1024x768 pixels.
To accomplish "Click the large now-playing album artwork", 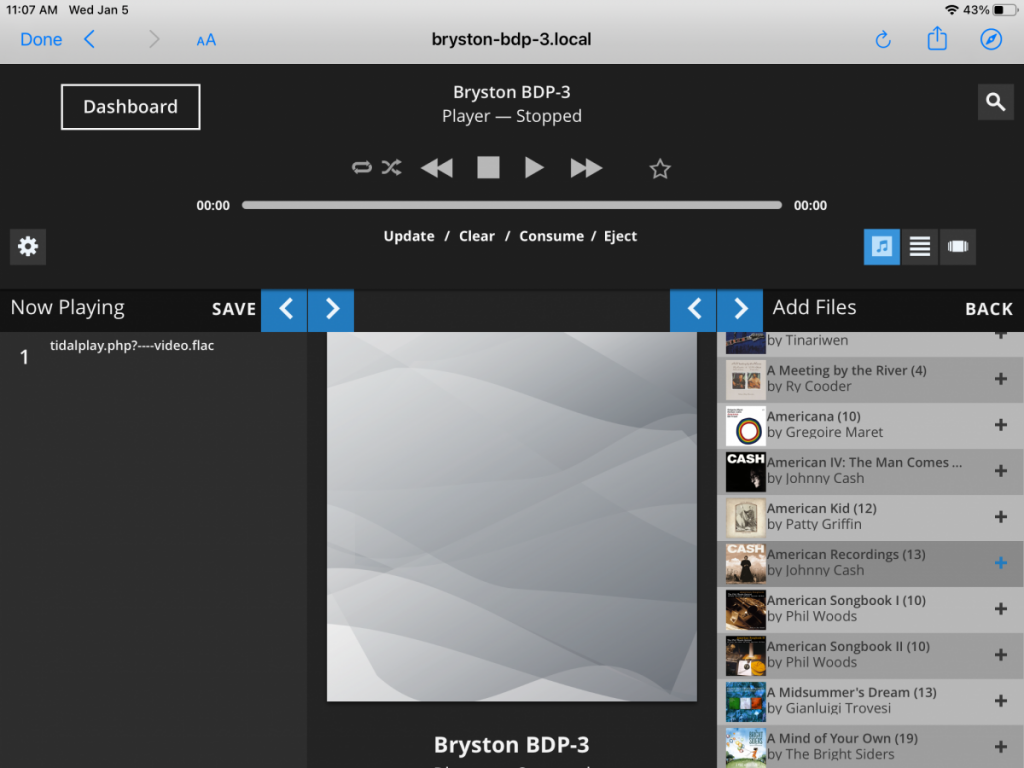I will 511,517.
